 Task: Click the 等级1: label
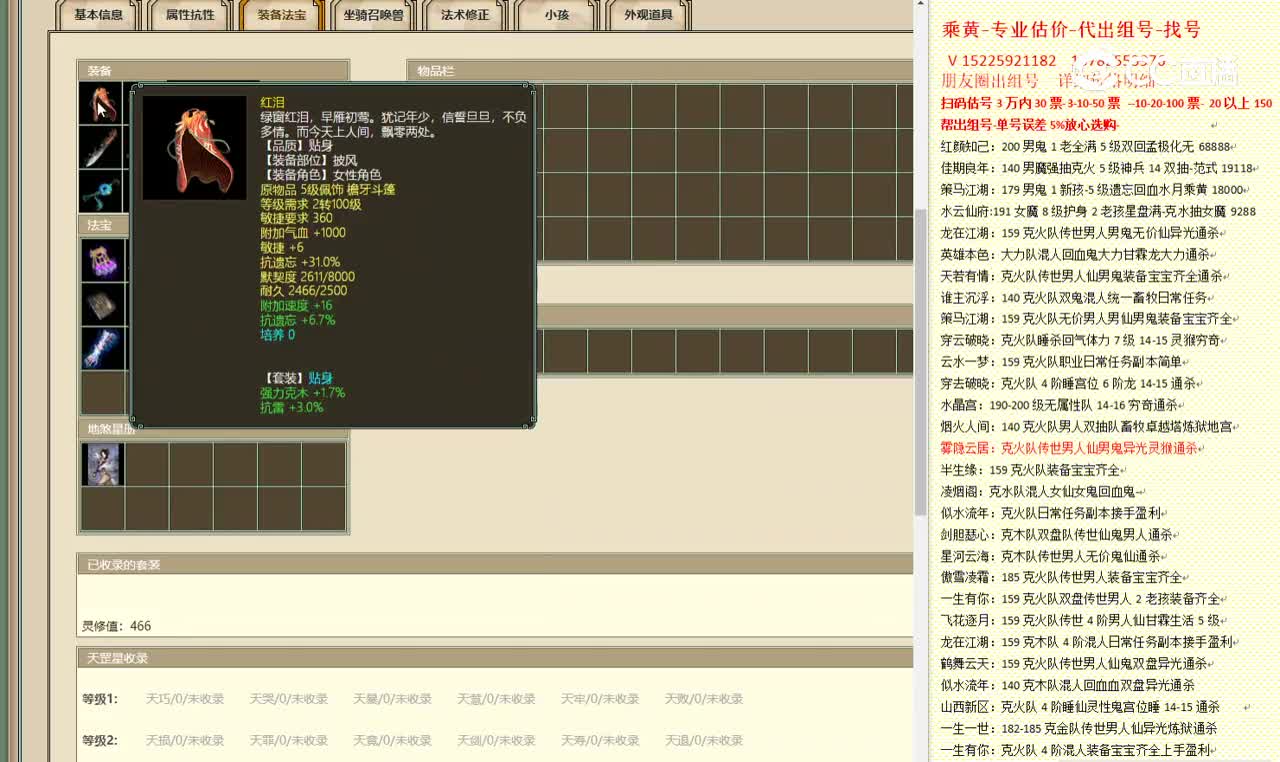click(x=100, y=699)
